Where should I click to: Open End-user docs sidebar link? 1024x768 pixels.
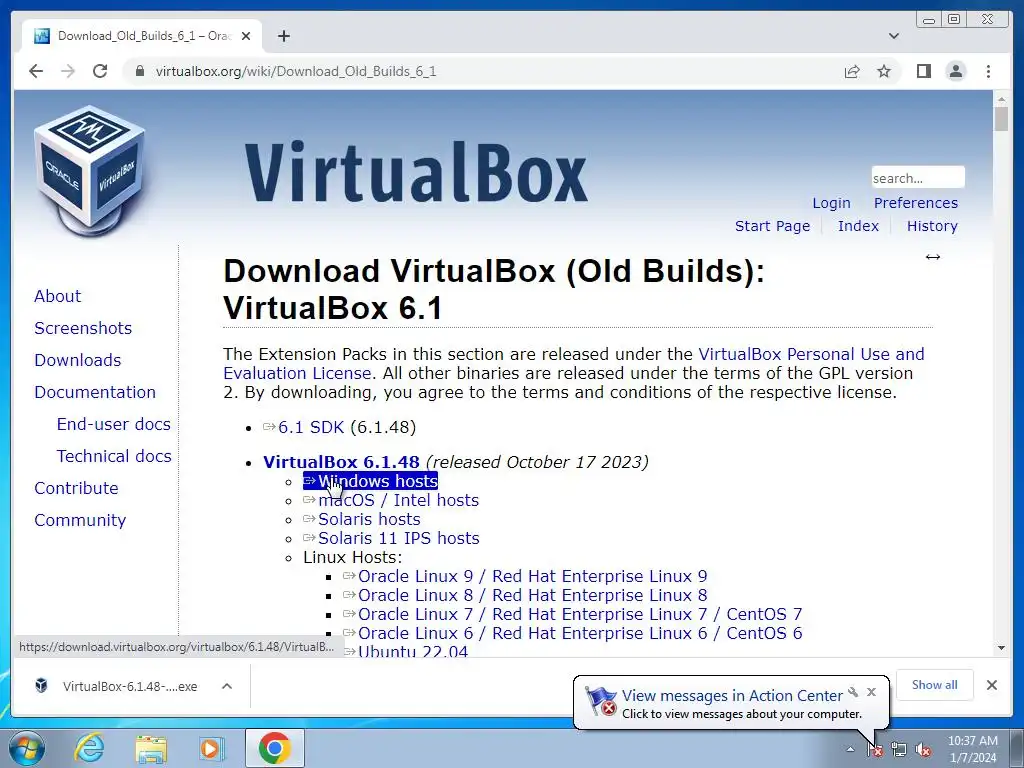114,424
